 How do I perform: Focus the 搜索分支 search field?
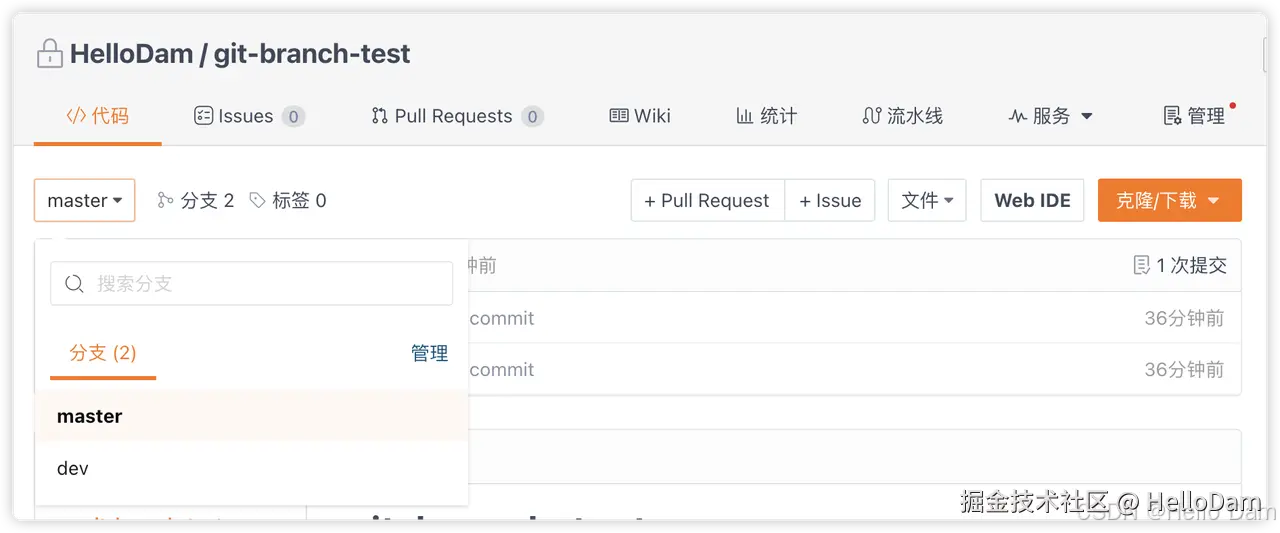coord(260,284)
